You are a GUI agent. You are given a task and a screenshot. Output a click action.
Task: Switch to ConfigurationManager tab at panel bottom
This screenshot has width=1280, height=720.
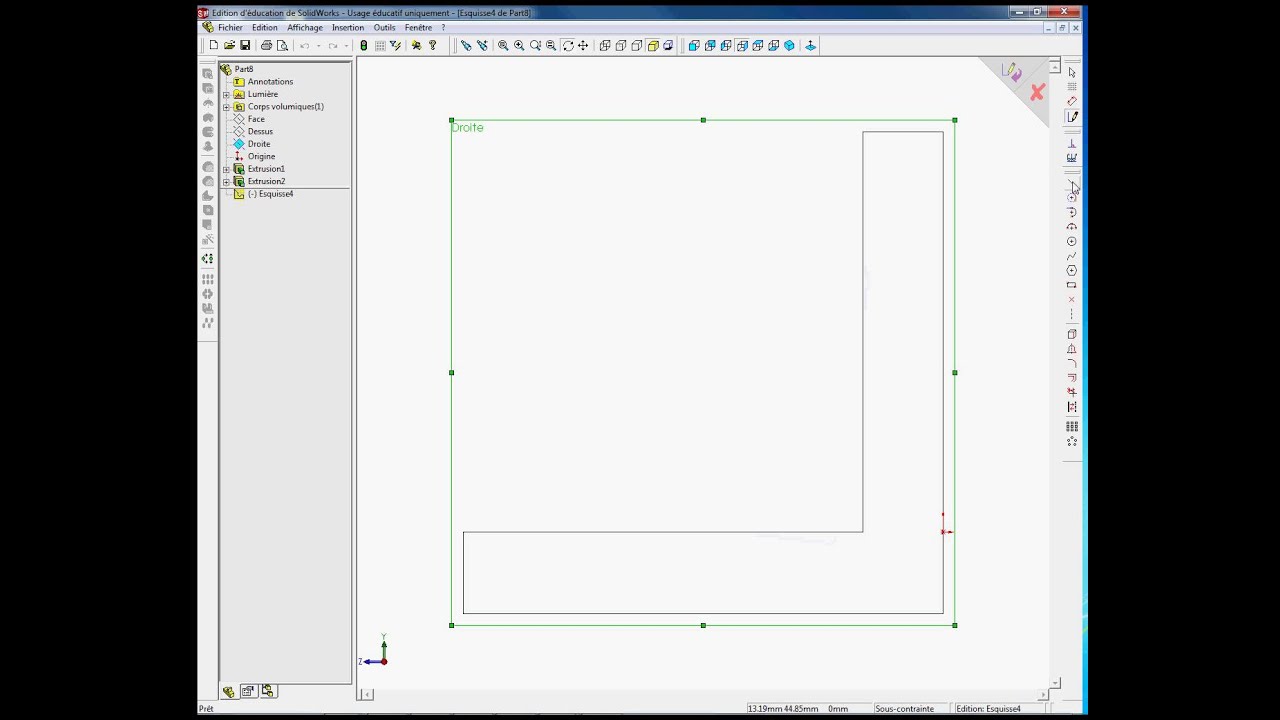[267, 691]
